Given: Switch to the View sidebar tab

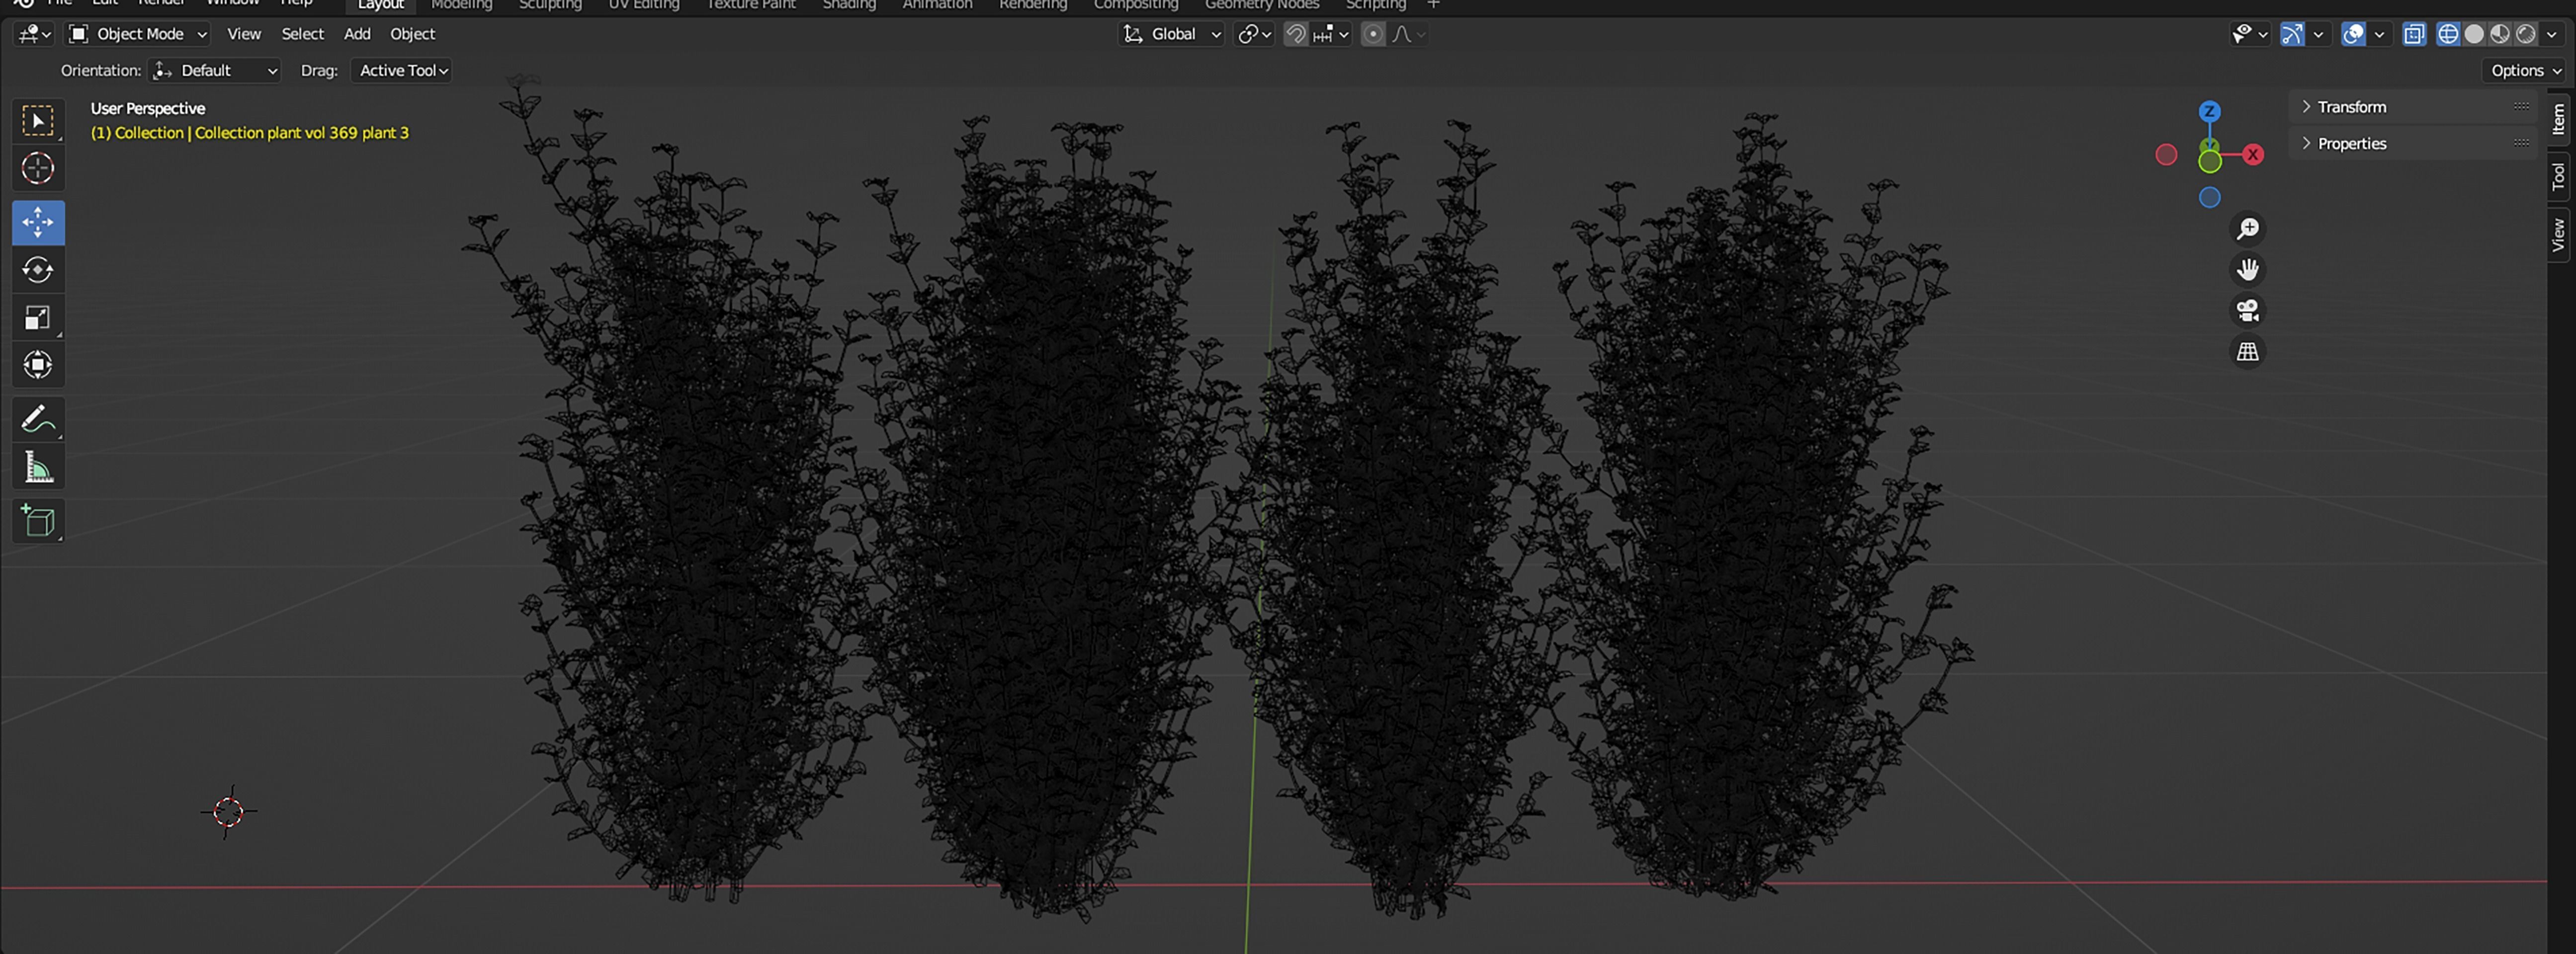Looking at the screenshot, I should click(2559, 236).
